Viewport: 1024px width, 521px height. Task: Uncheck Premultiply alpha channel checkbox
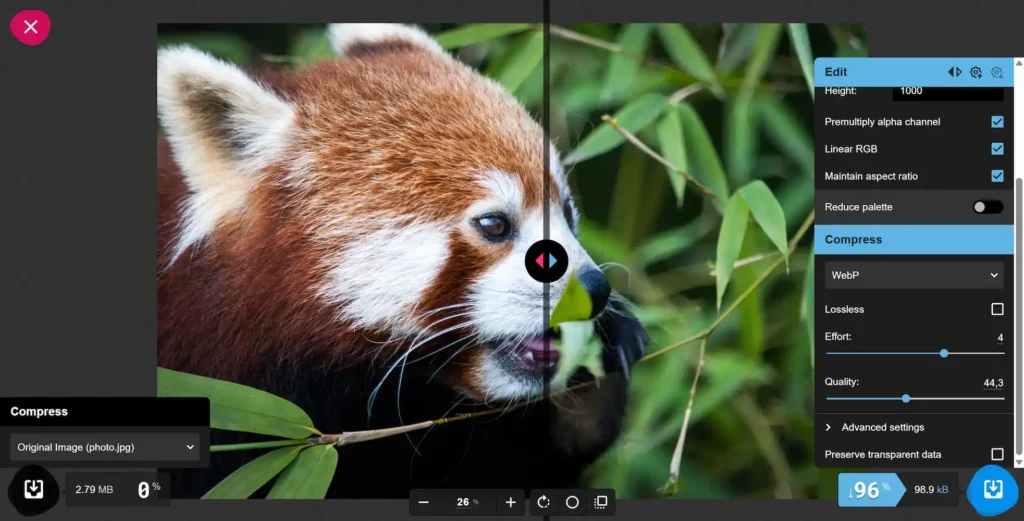(x=997, y=122)
